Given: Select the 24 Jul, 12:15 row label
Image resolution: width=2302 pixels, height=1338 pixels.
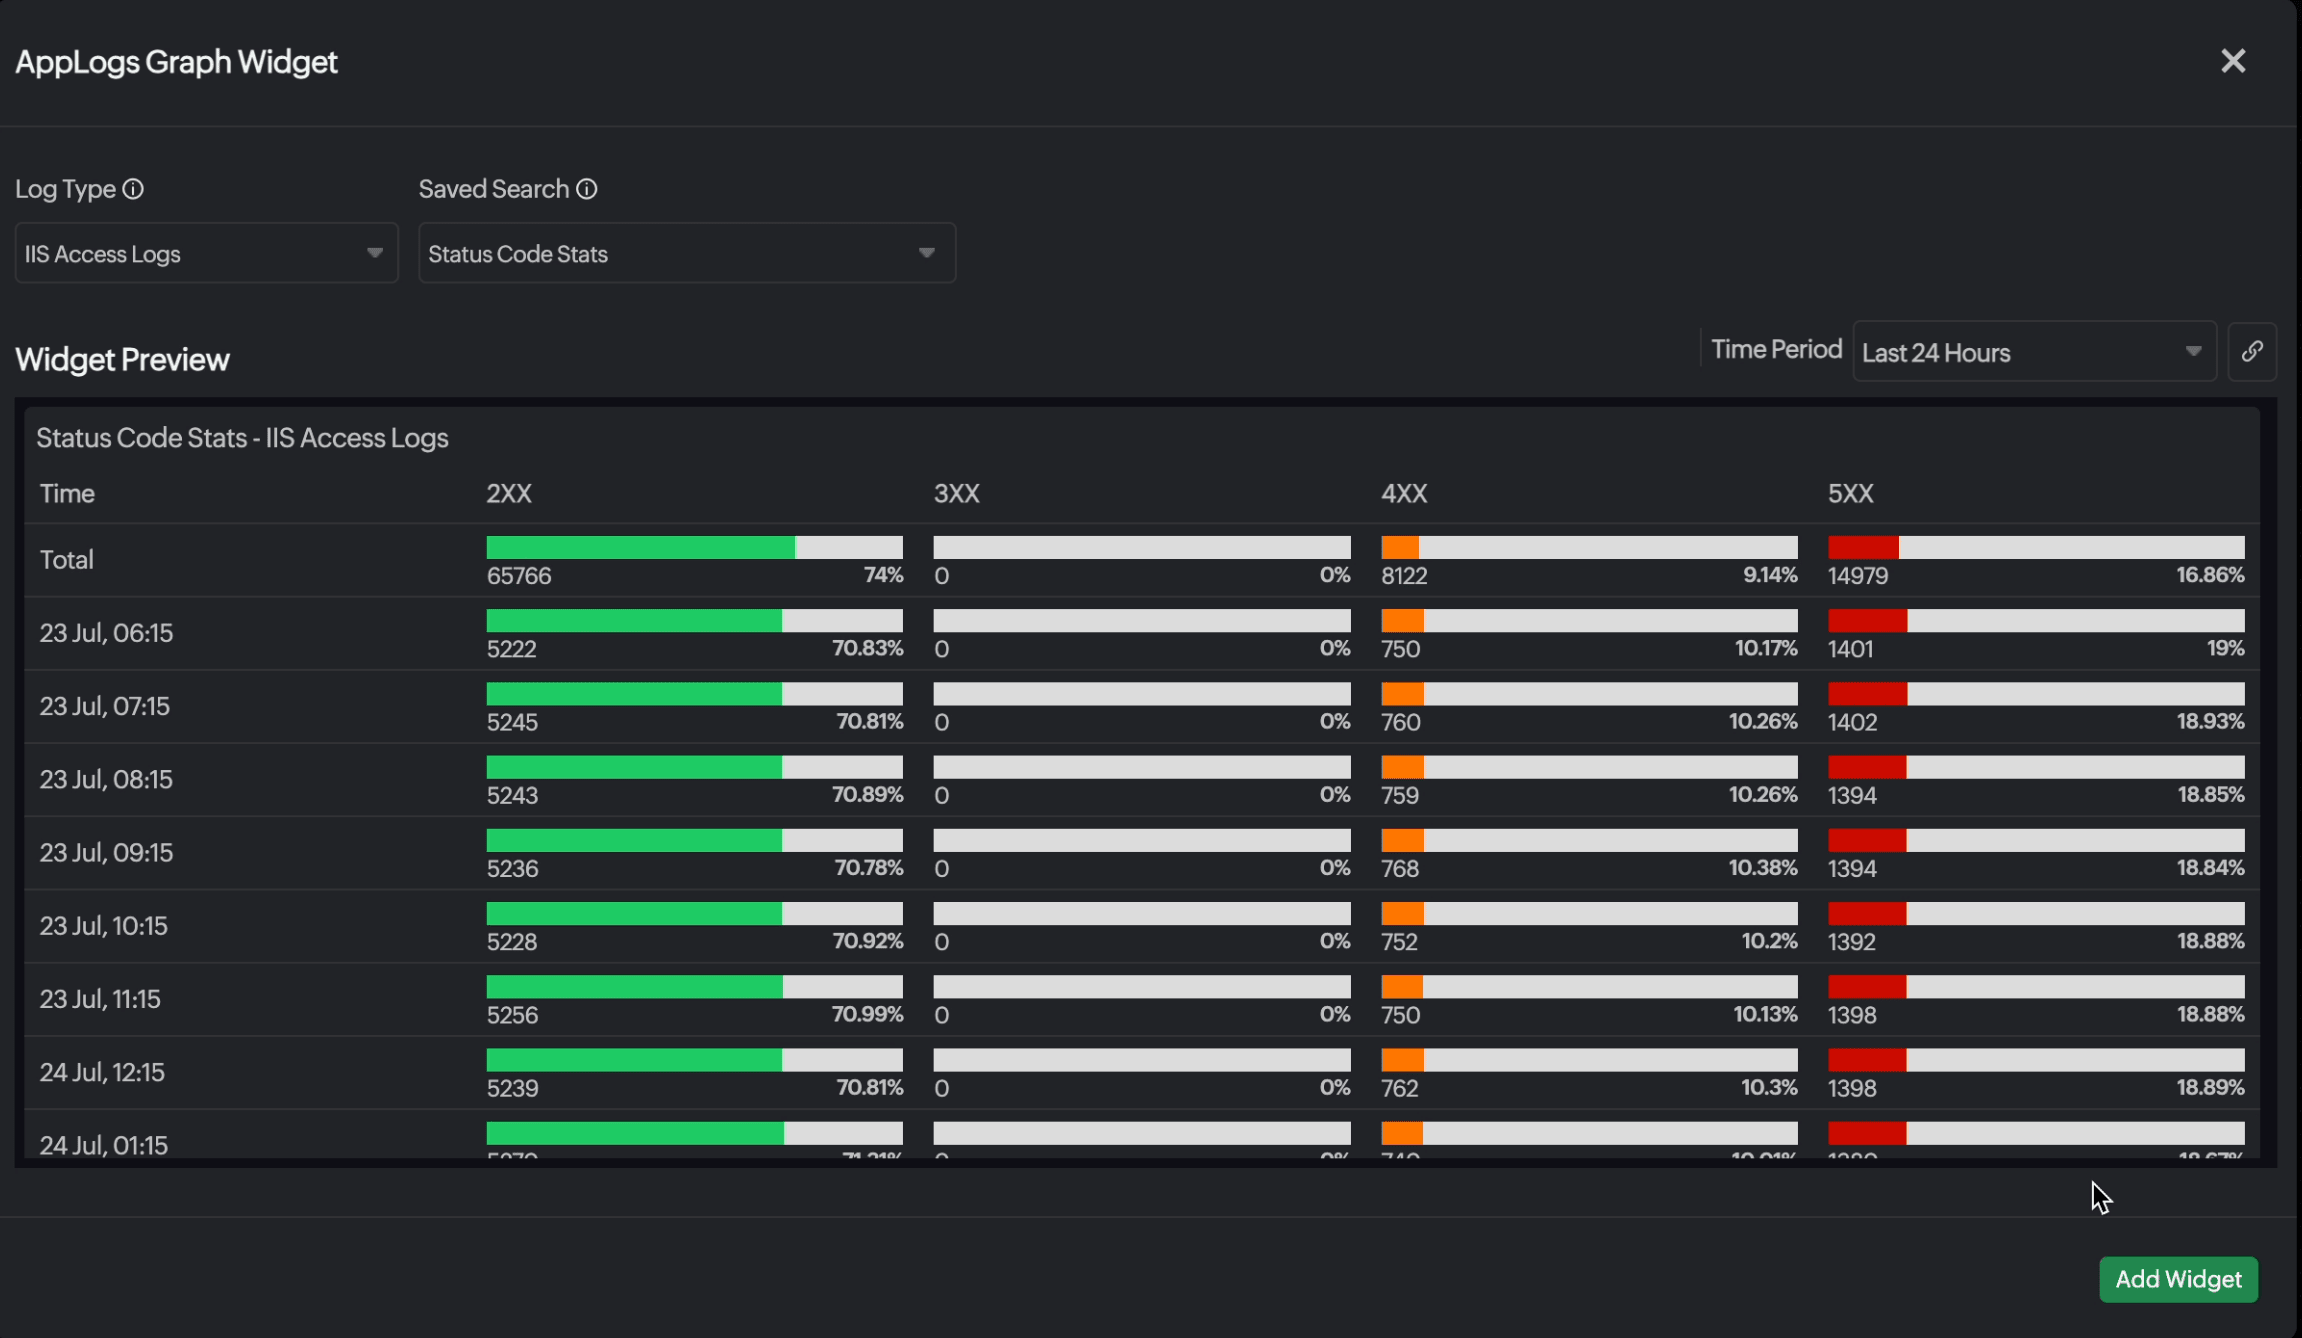Looking at the screenshot, I should [102, 1072].
